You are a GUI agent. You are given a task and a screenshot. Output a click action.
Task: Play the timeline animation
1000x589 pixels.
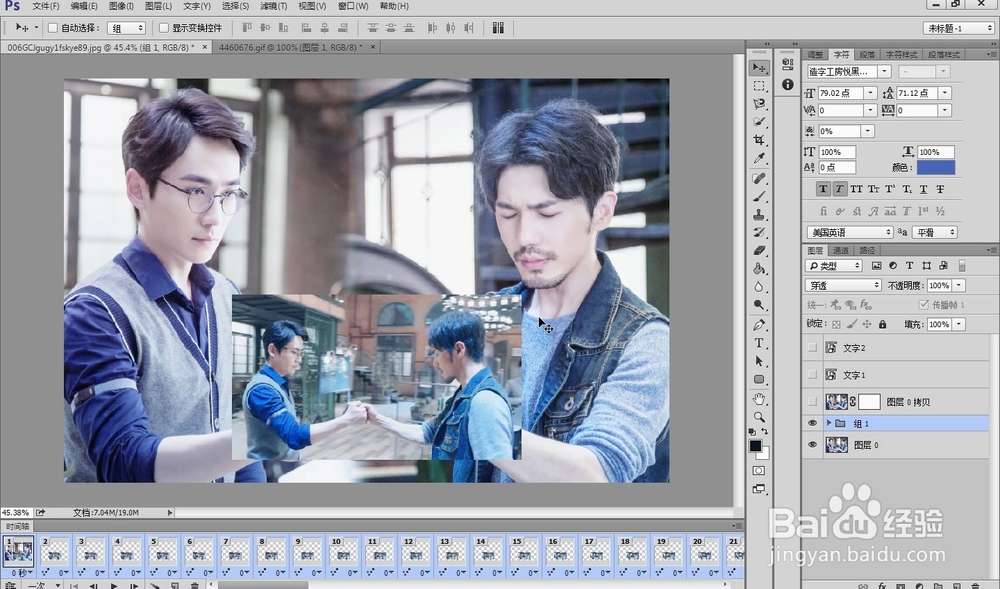pos(114,585)
